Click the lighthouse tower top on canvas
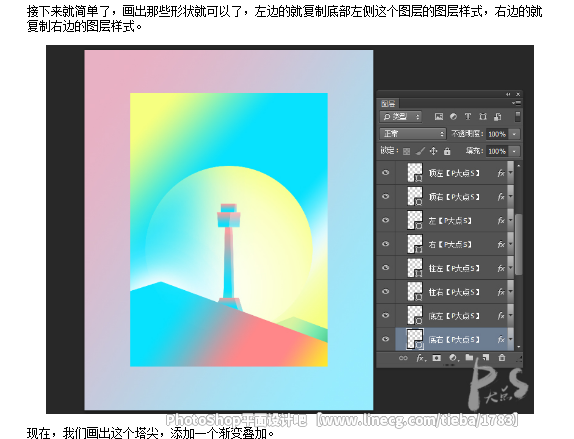The width and height of the screenshot is (574, 439). [229, 216]
